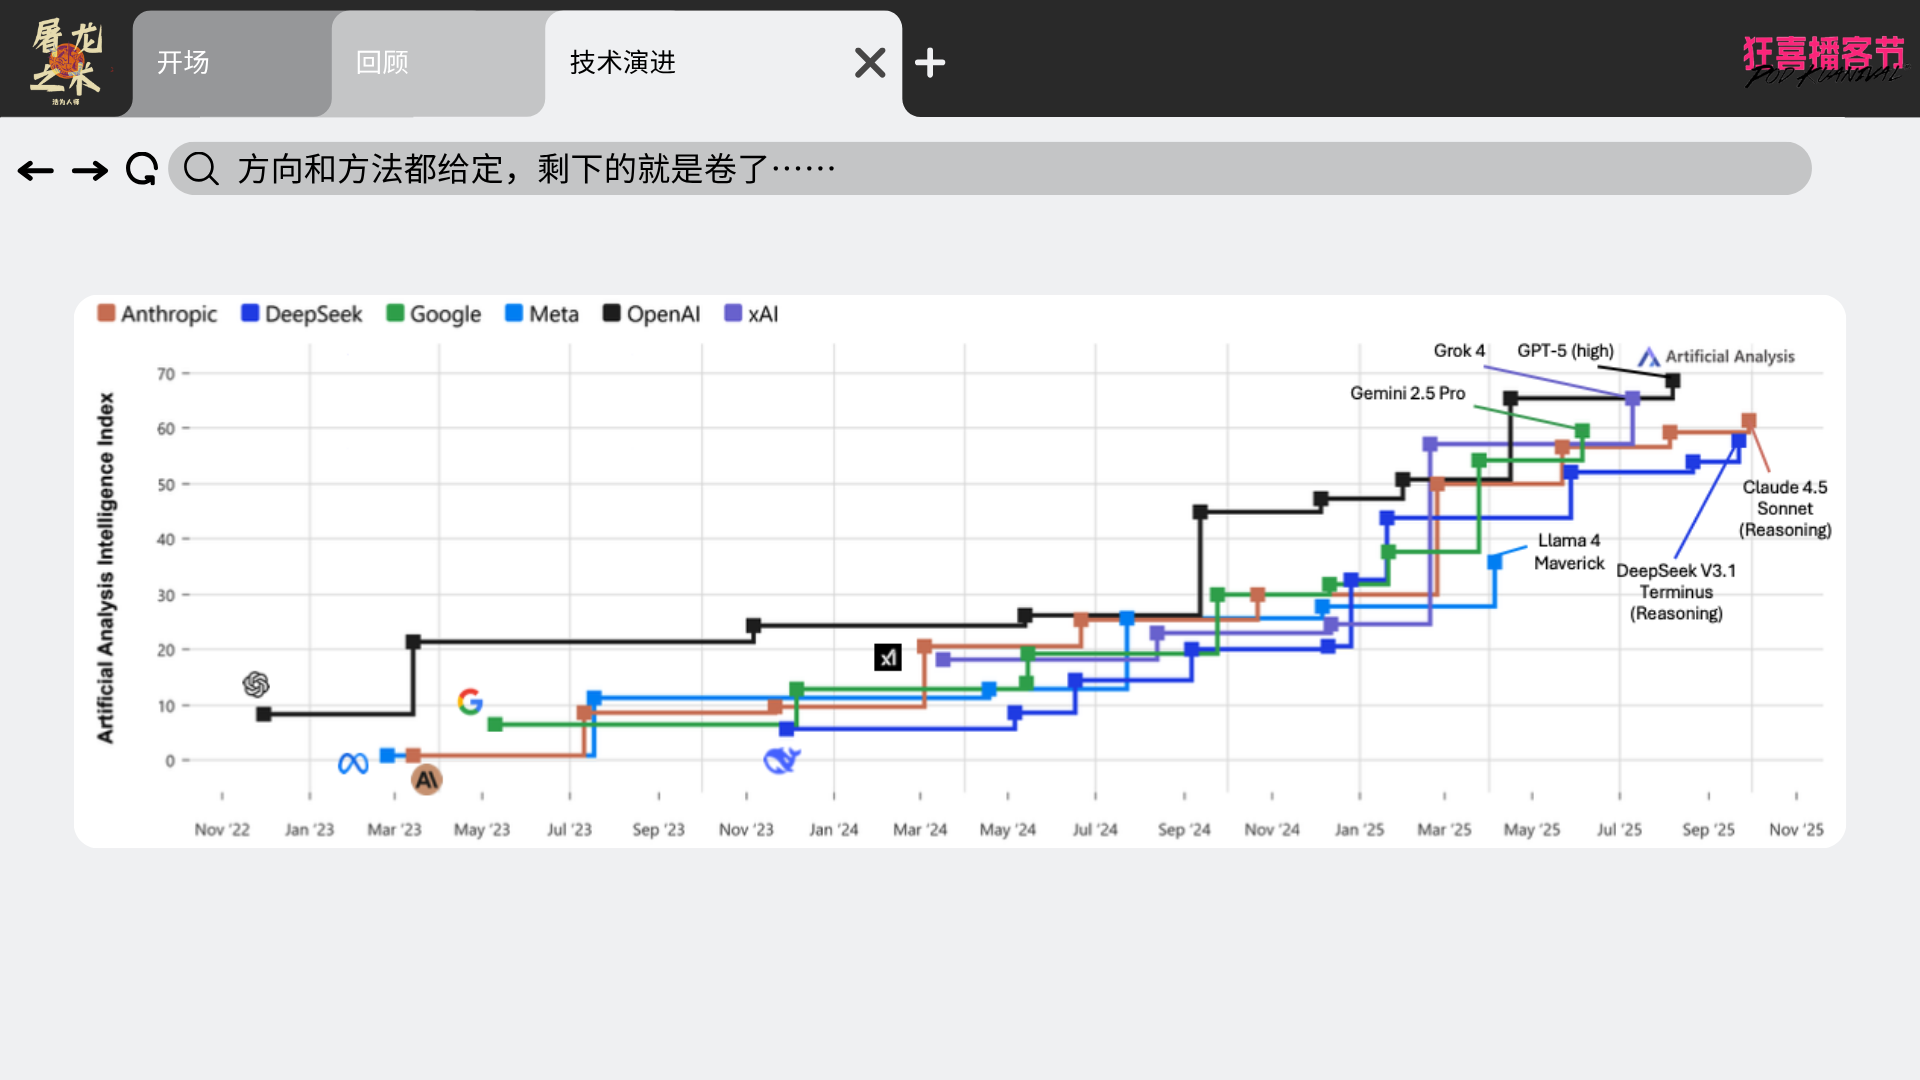Viewport: 1920px width, 1080px height.
Task: Click the browser back arrow
Action: pos(36,171)
